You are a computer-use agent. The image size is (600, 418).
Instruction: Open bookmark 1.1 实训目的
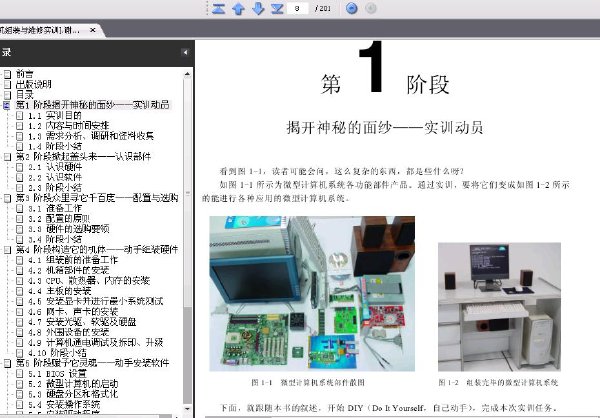click(x=55, y=115)
